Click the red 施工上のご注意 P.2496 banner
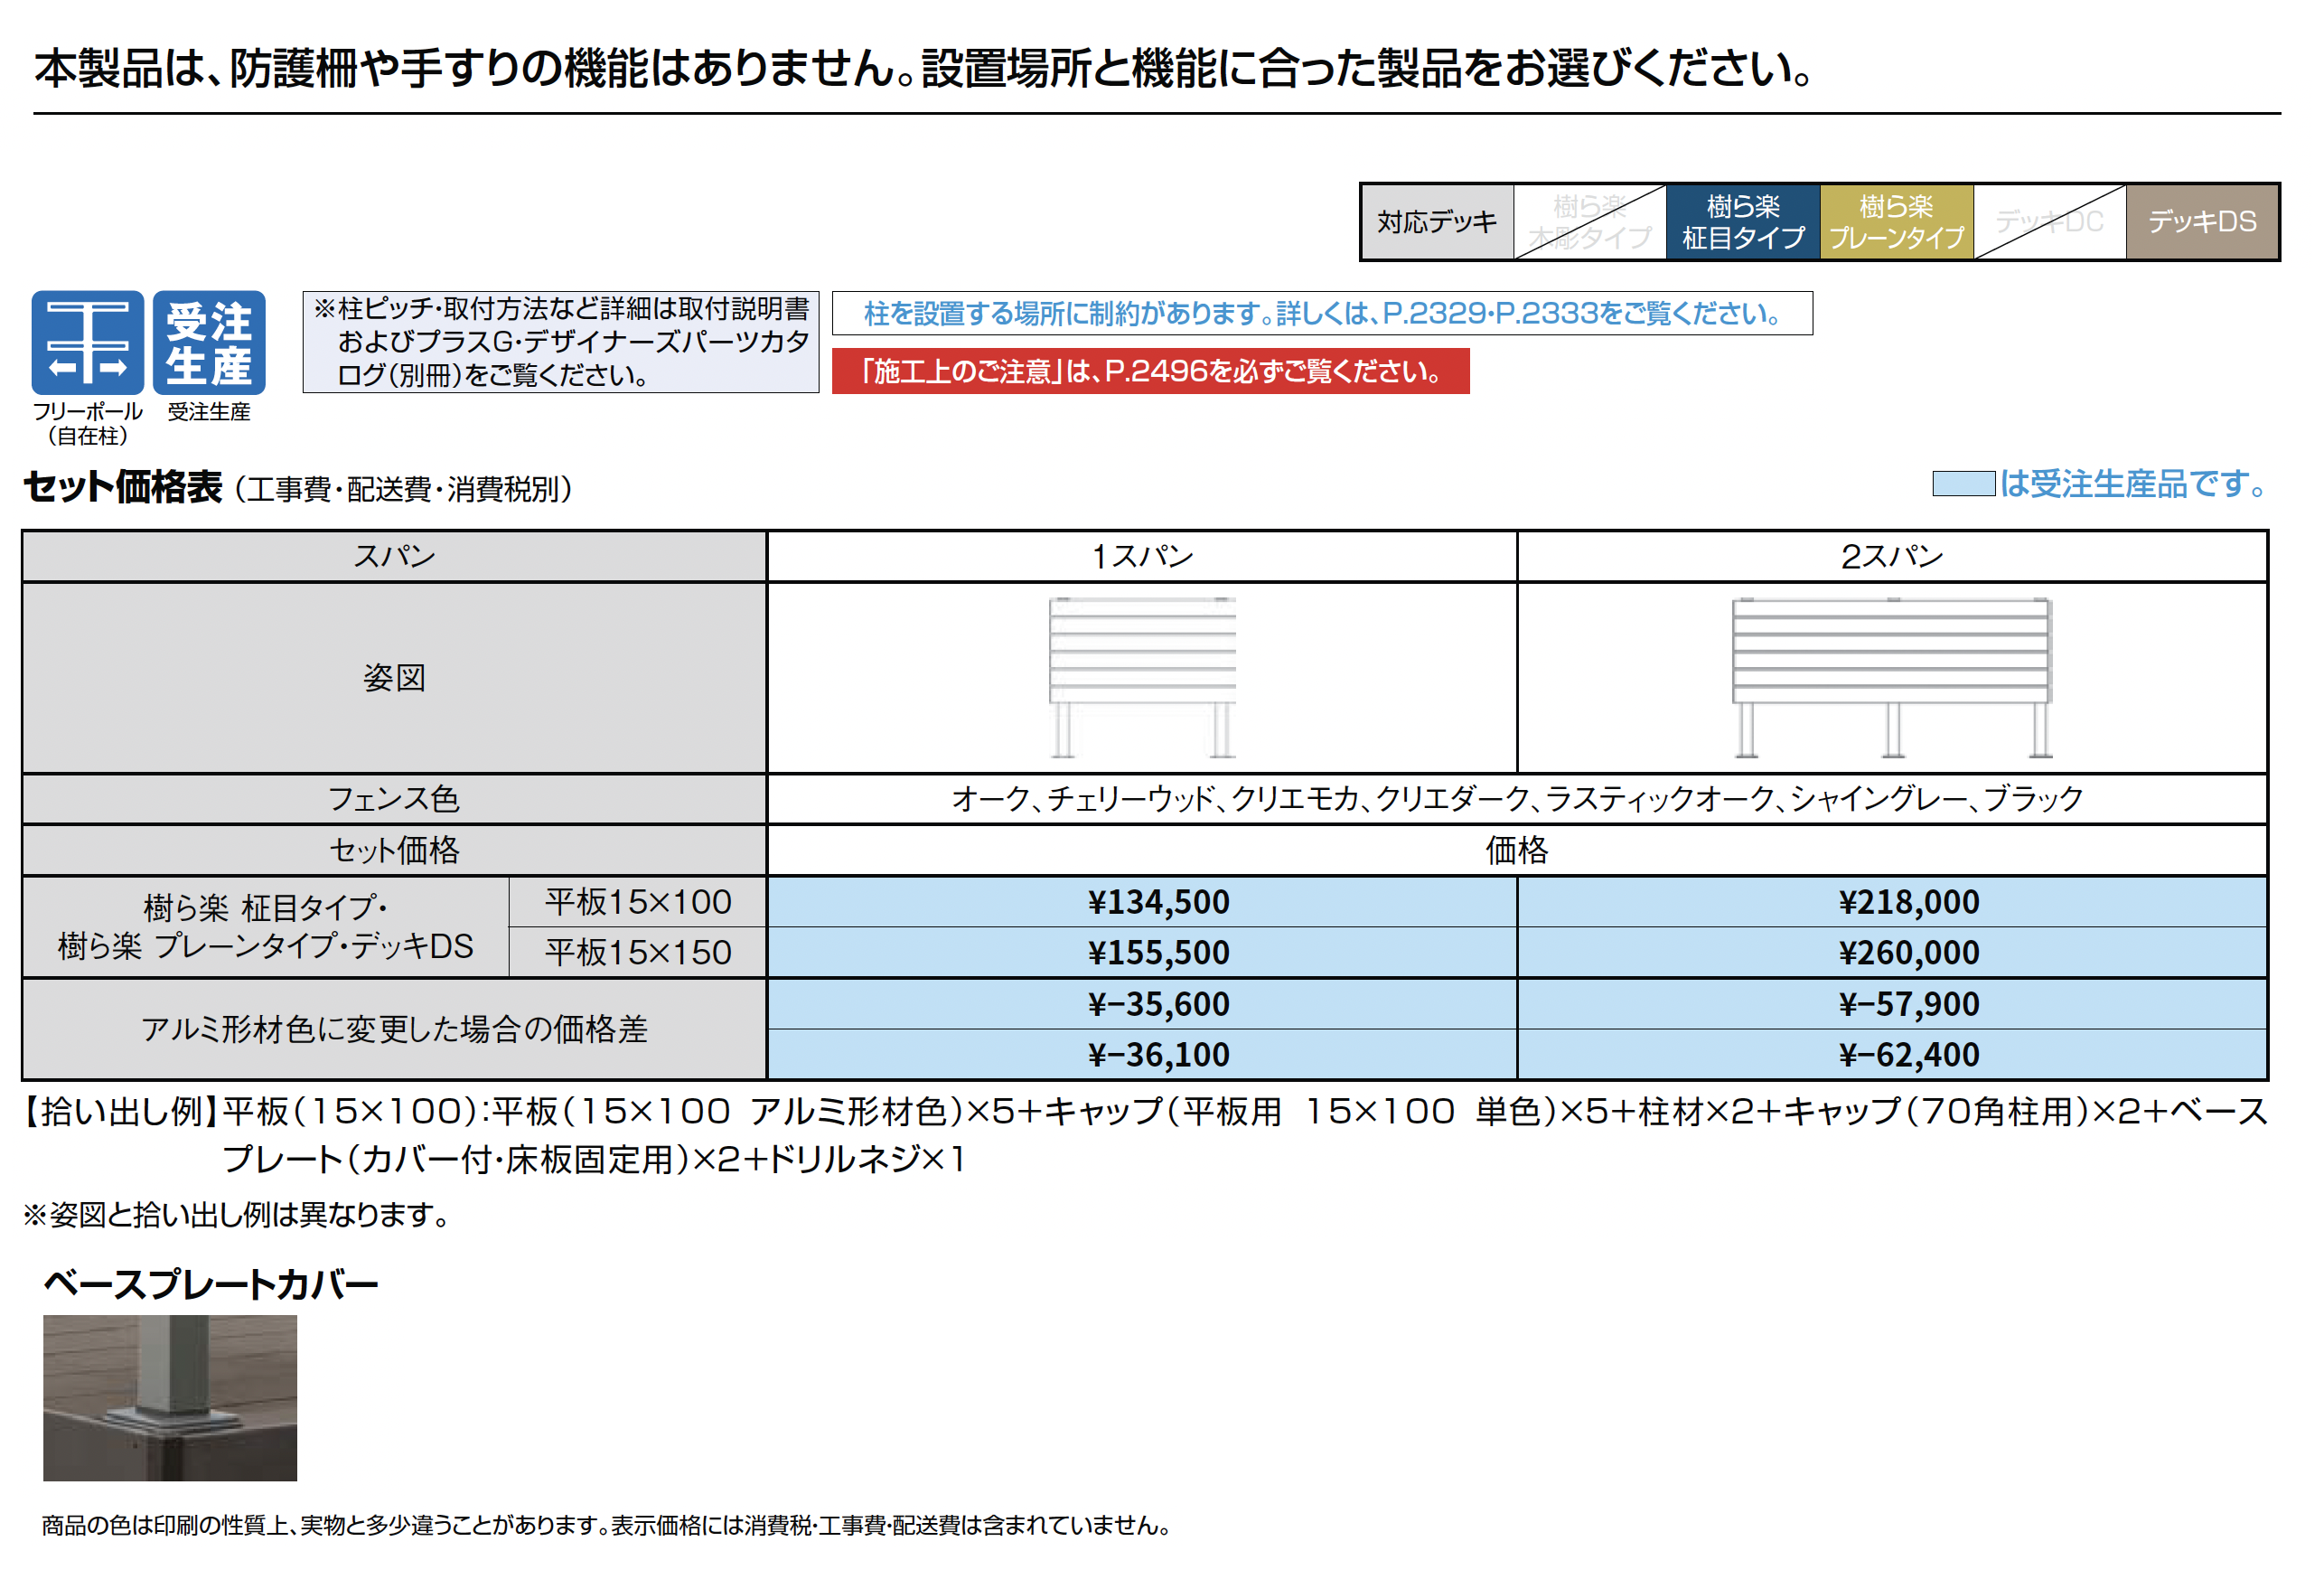The height and width of the screenshot is (1579, 2324). tap(1150, 372)
